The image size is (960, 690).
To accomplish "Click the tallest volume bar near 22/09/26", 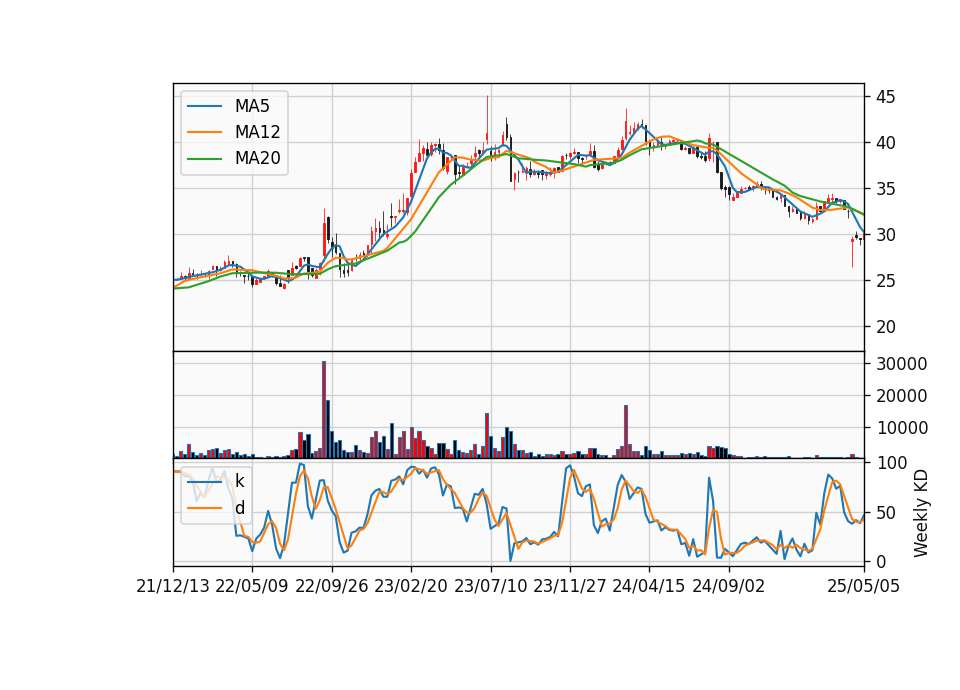I will (324, 410).
